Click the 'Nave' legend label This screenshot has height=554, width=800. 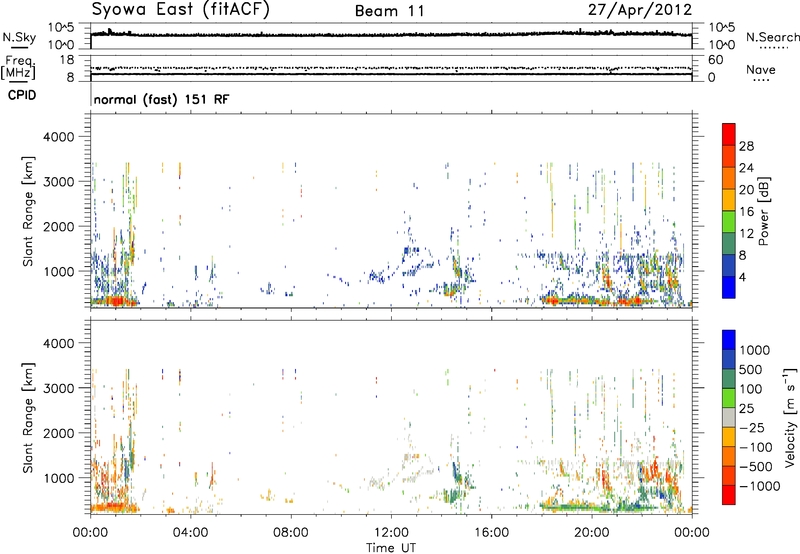[761, 69]
